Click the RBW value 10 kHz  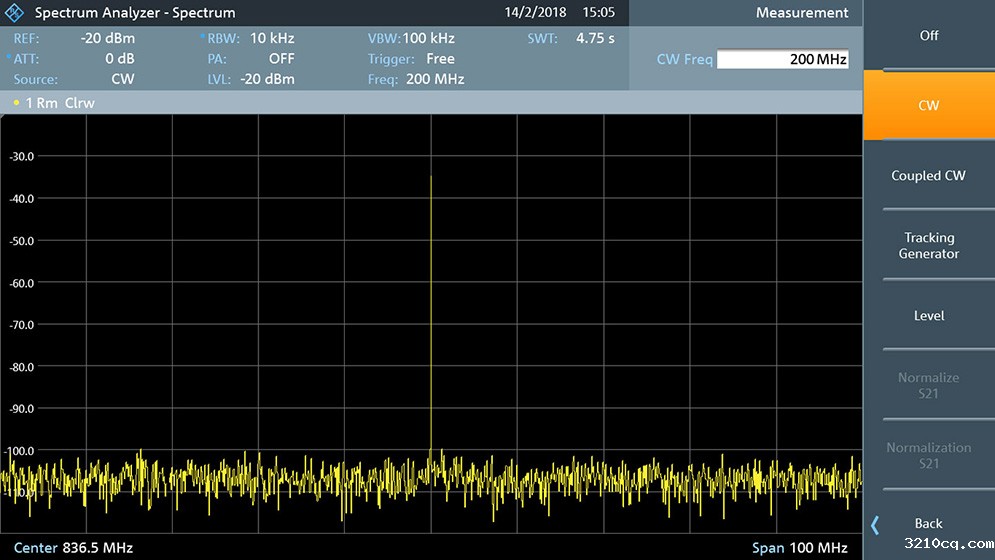point(272,38)
